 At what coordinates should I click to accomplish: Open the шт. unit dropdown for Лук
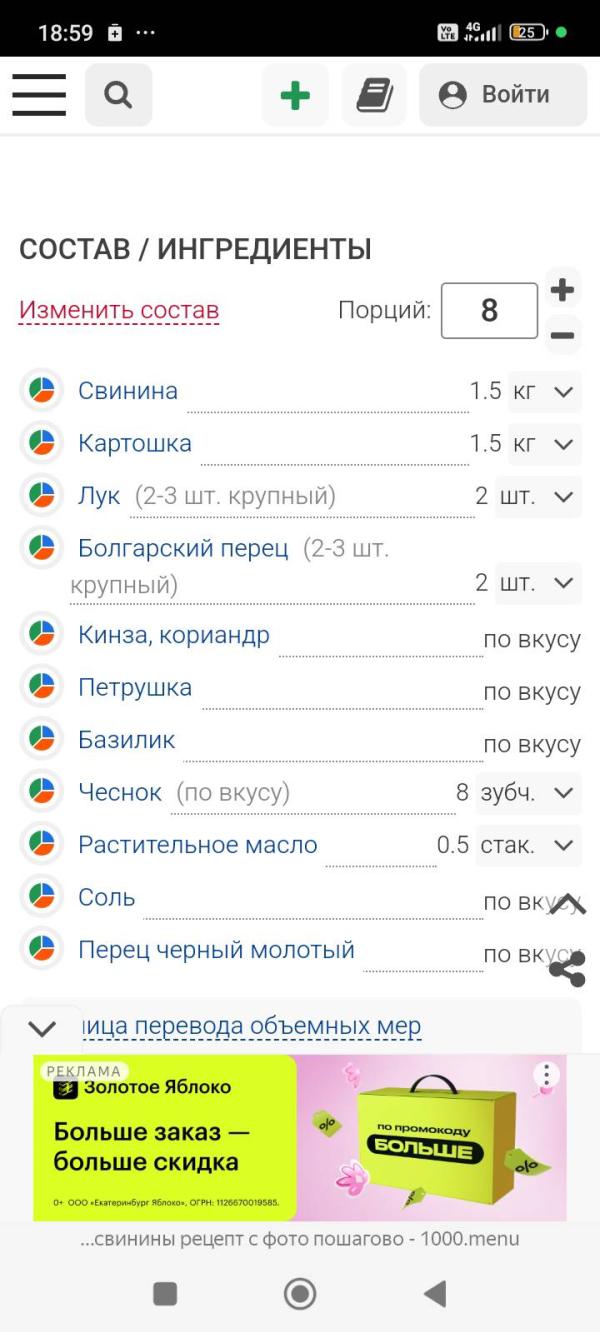538,496
